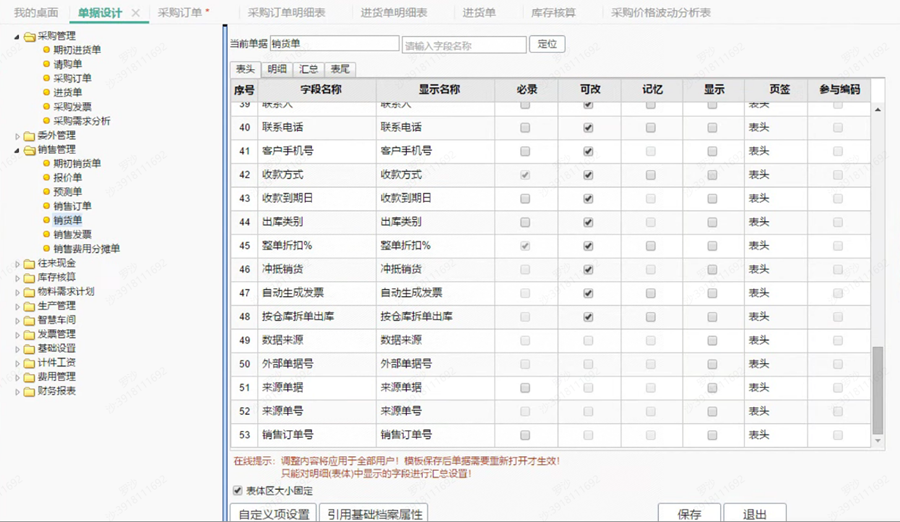
Task: Select 销售订单 in the tree
Action: coord(72,206)
